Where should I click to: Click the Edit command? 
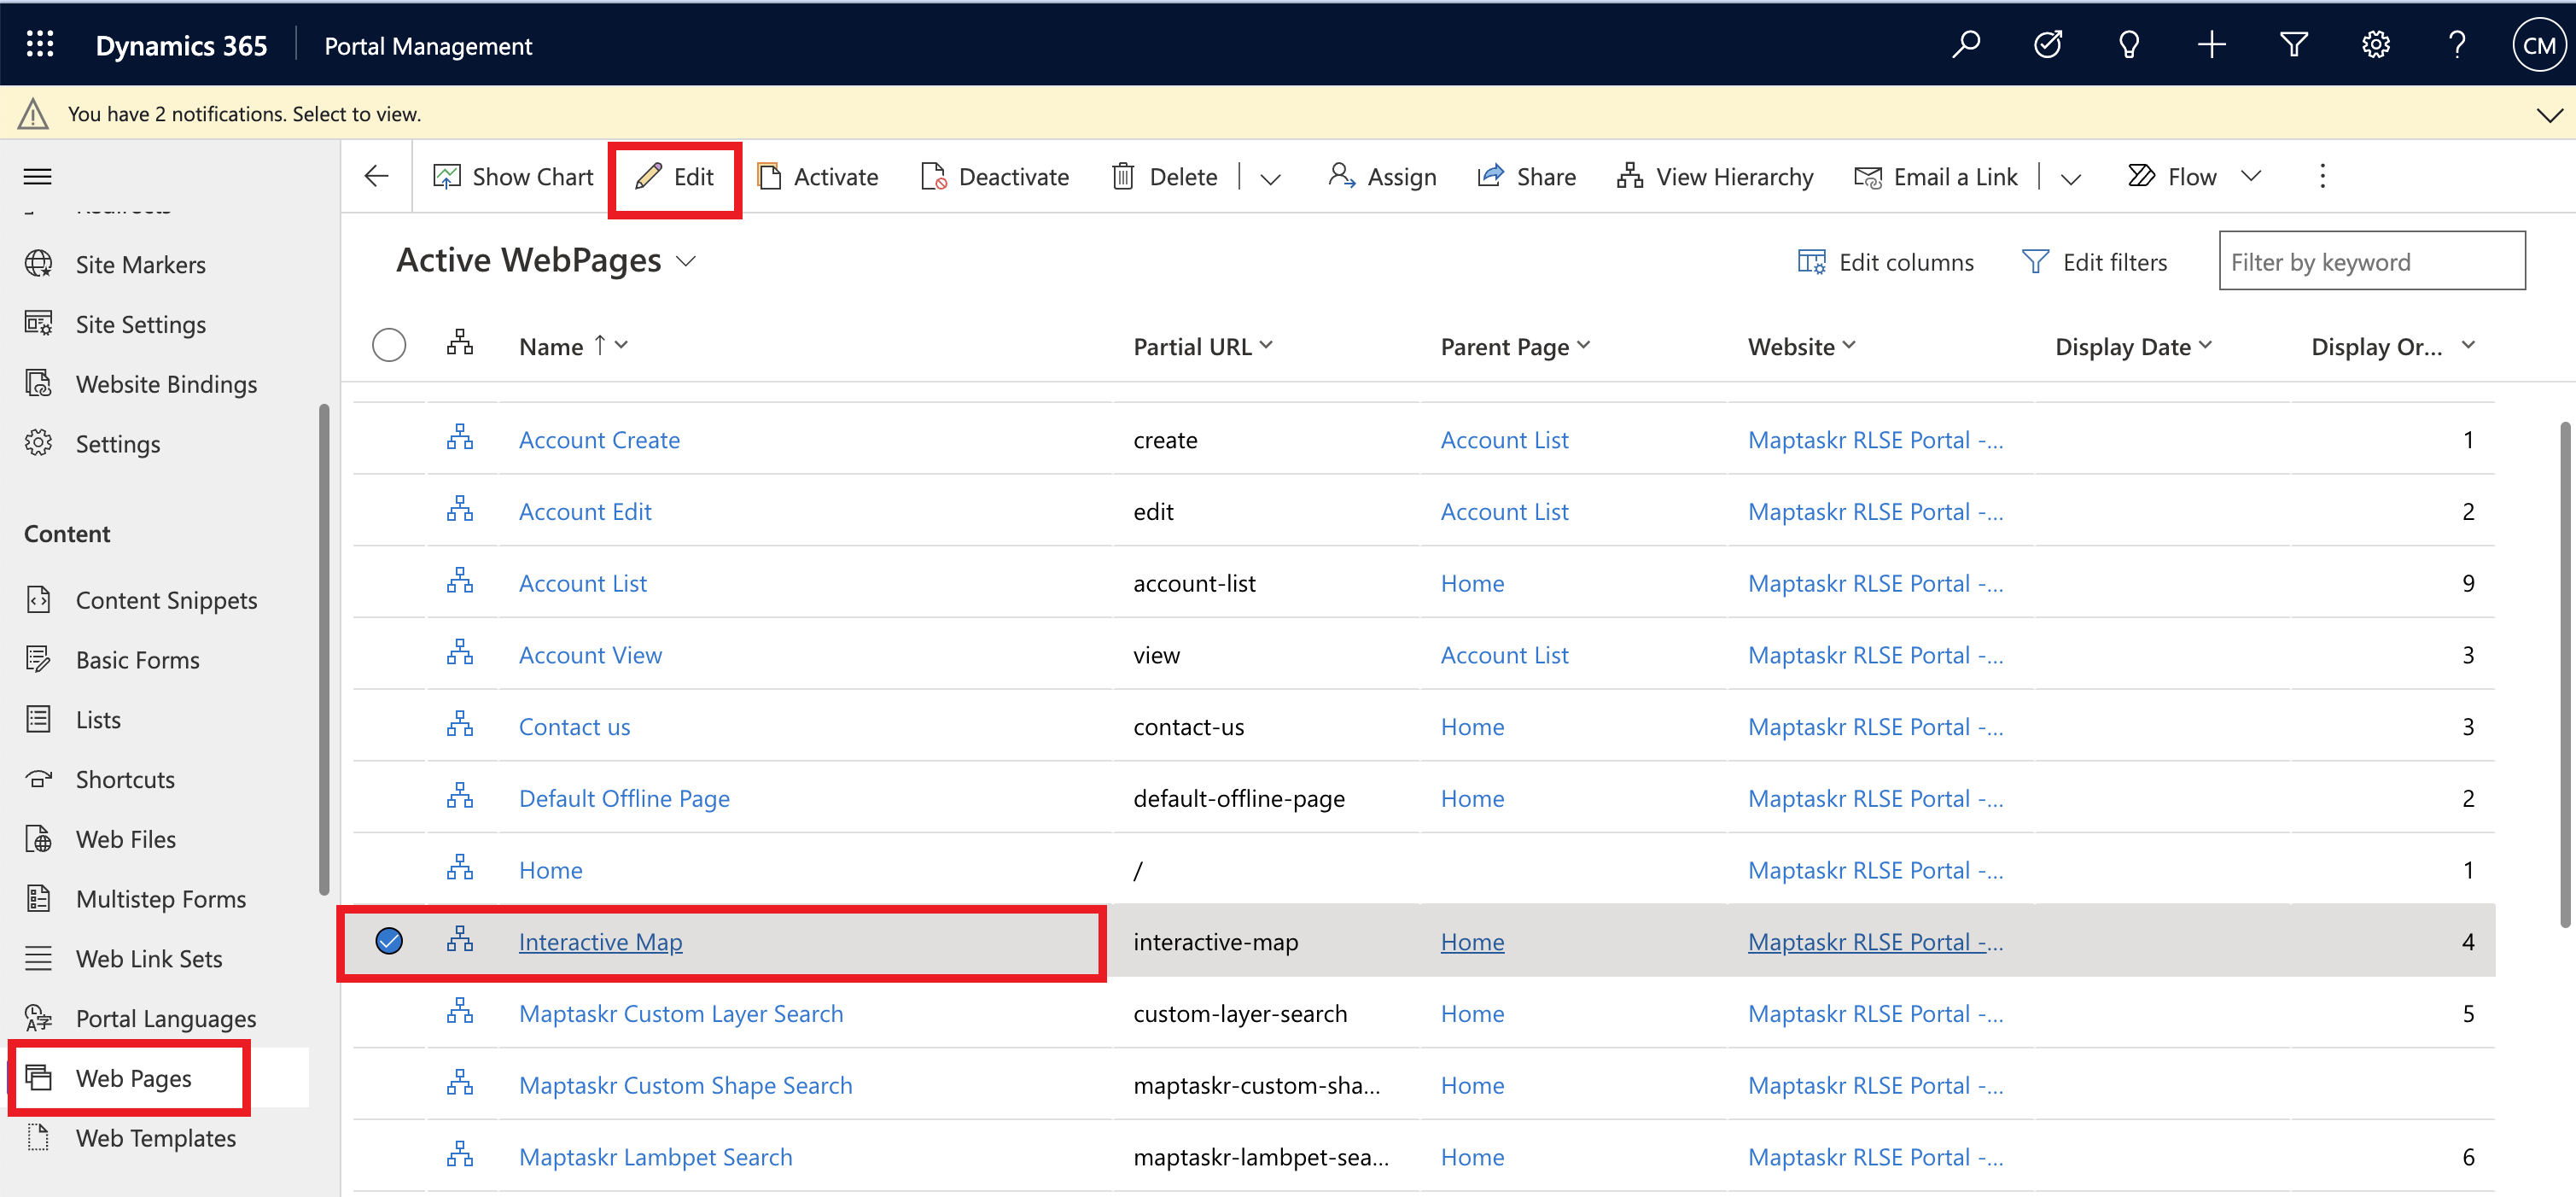tap(675, 177)
